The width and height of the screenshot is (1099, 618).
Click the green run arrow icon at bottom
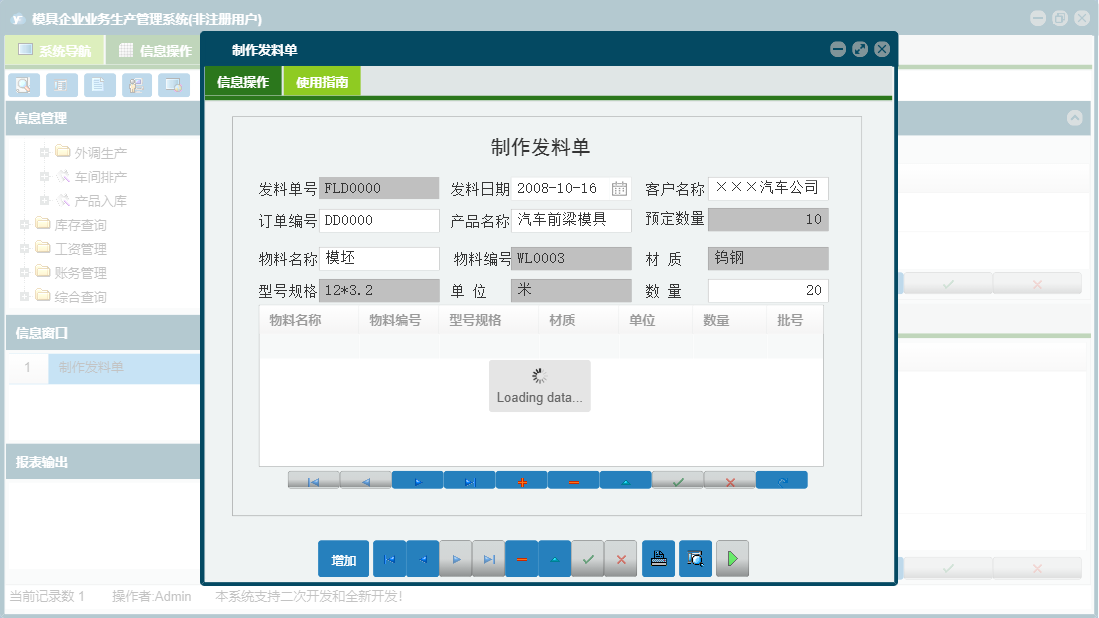point(732,558)
